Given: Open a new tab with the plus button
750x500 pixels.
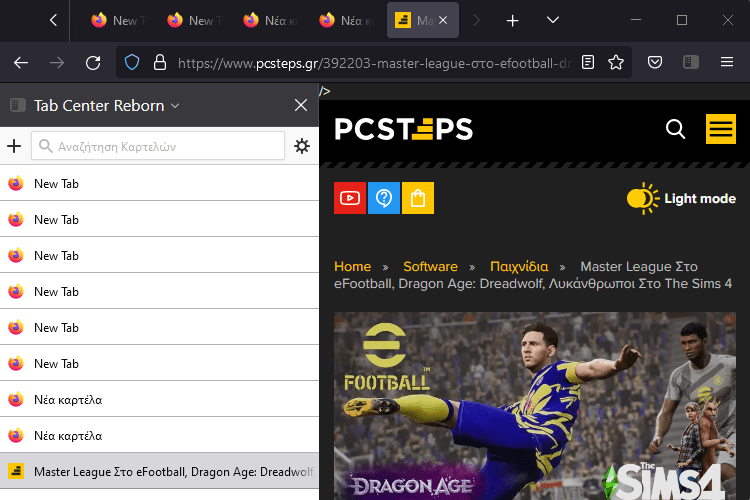Looking at the screenshot, I should pos(512,21).
